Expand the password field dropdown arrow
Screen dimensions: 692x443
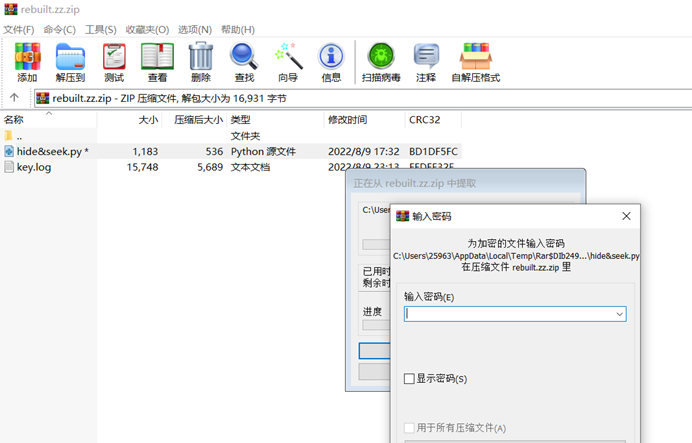(x=619, y=314)
